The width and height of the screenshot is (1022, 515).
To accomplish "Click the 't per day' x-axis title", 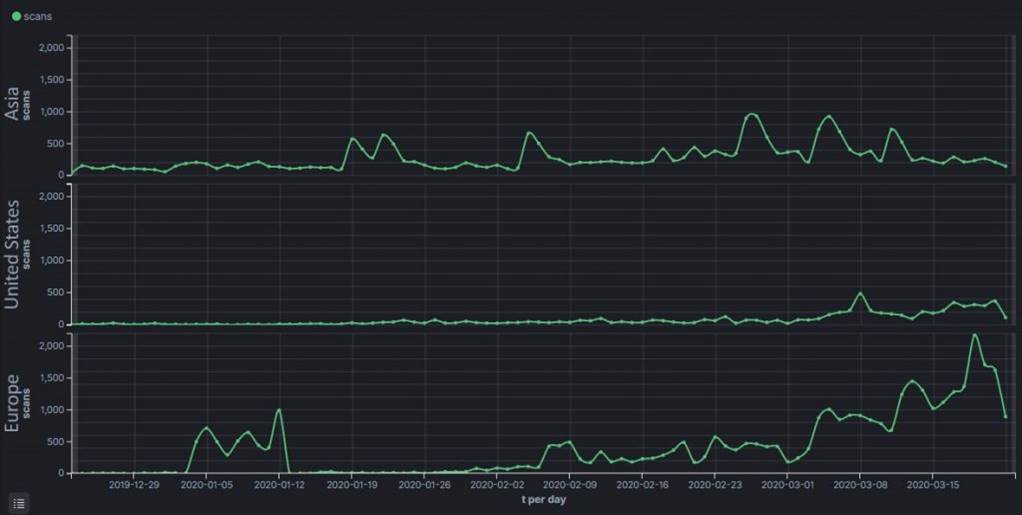I will pos(546,497).
